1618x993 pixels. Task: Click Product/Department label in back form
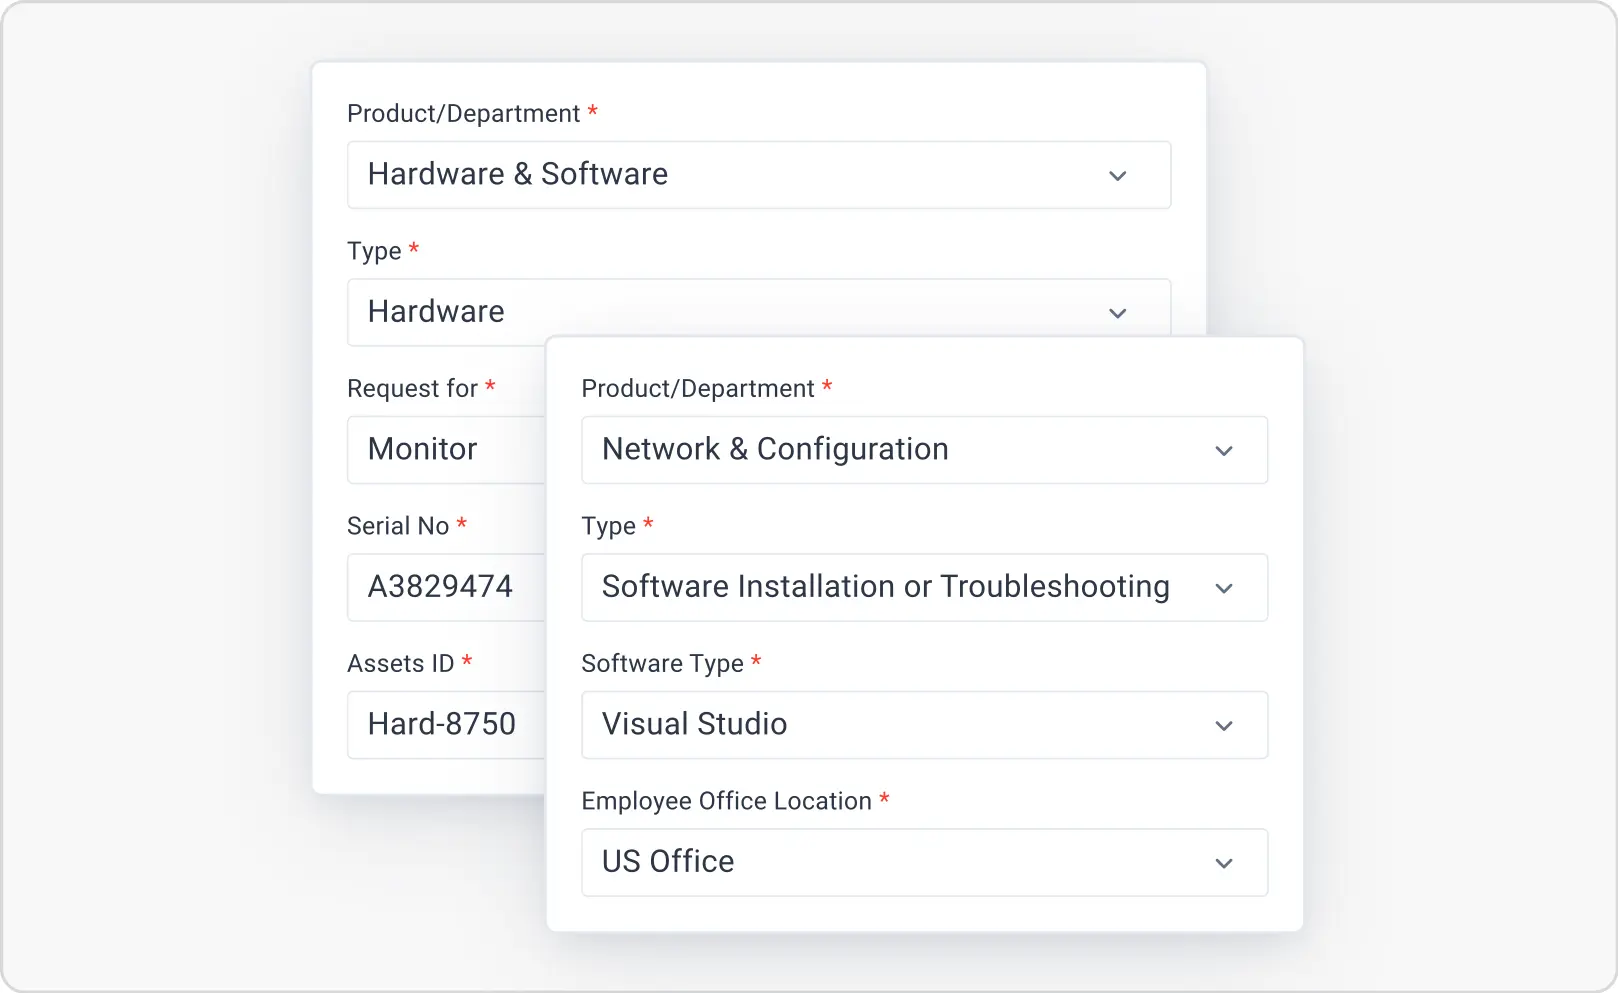(x=463, y=113)
